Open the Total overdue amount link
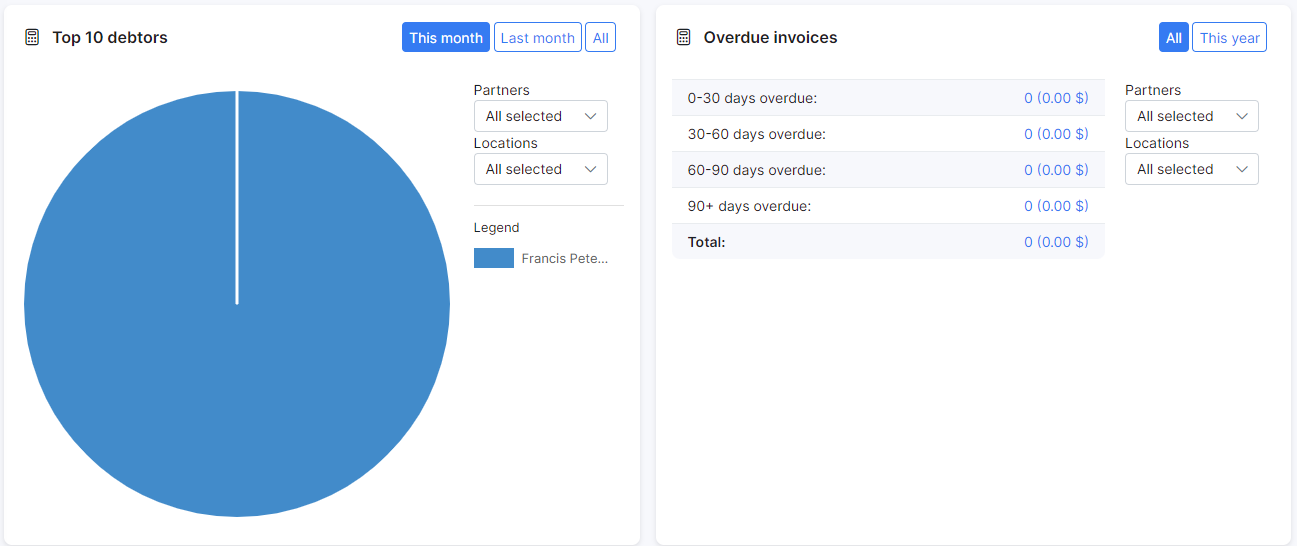This screenshot has height=546, width=1297. (1056, 242)
